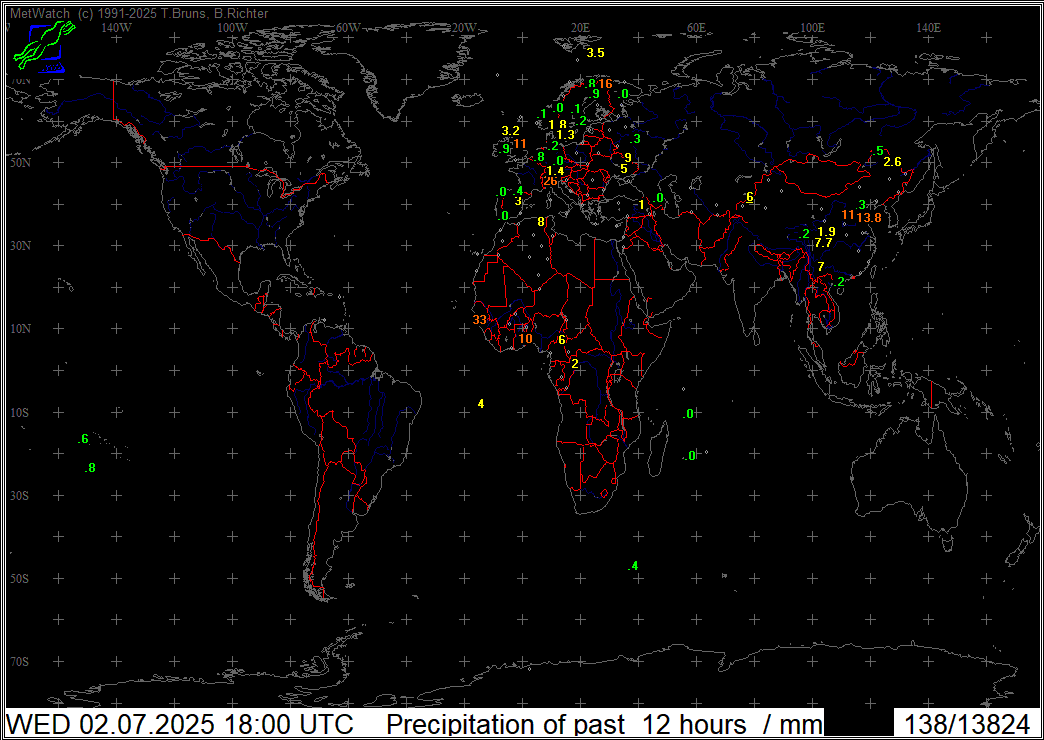The image size is (1044, 740).
Task: Click the '20E' longitude label
Action: (581, 27)
